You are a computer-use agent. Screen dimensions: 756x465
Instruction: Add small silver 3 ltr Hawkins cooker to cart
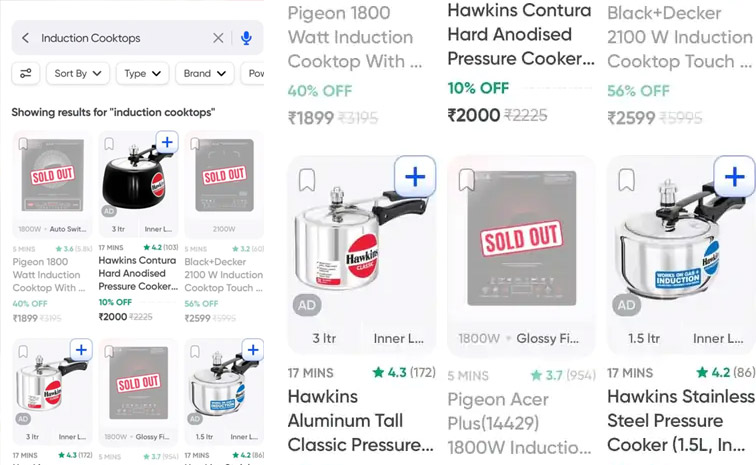[81, 350]
